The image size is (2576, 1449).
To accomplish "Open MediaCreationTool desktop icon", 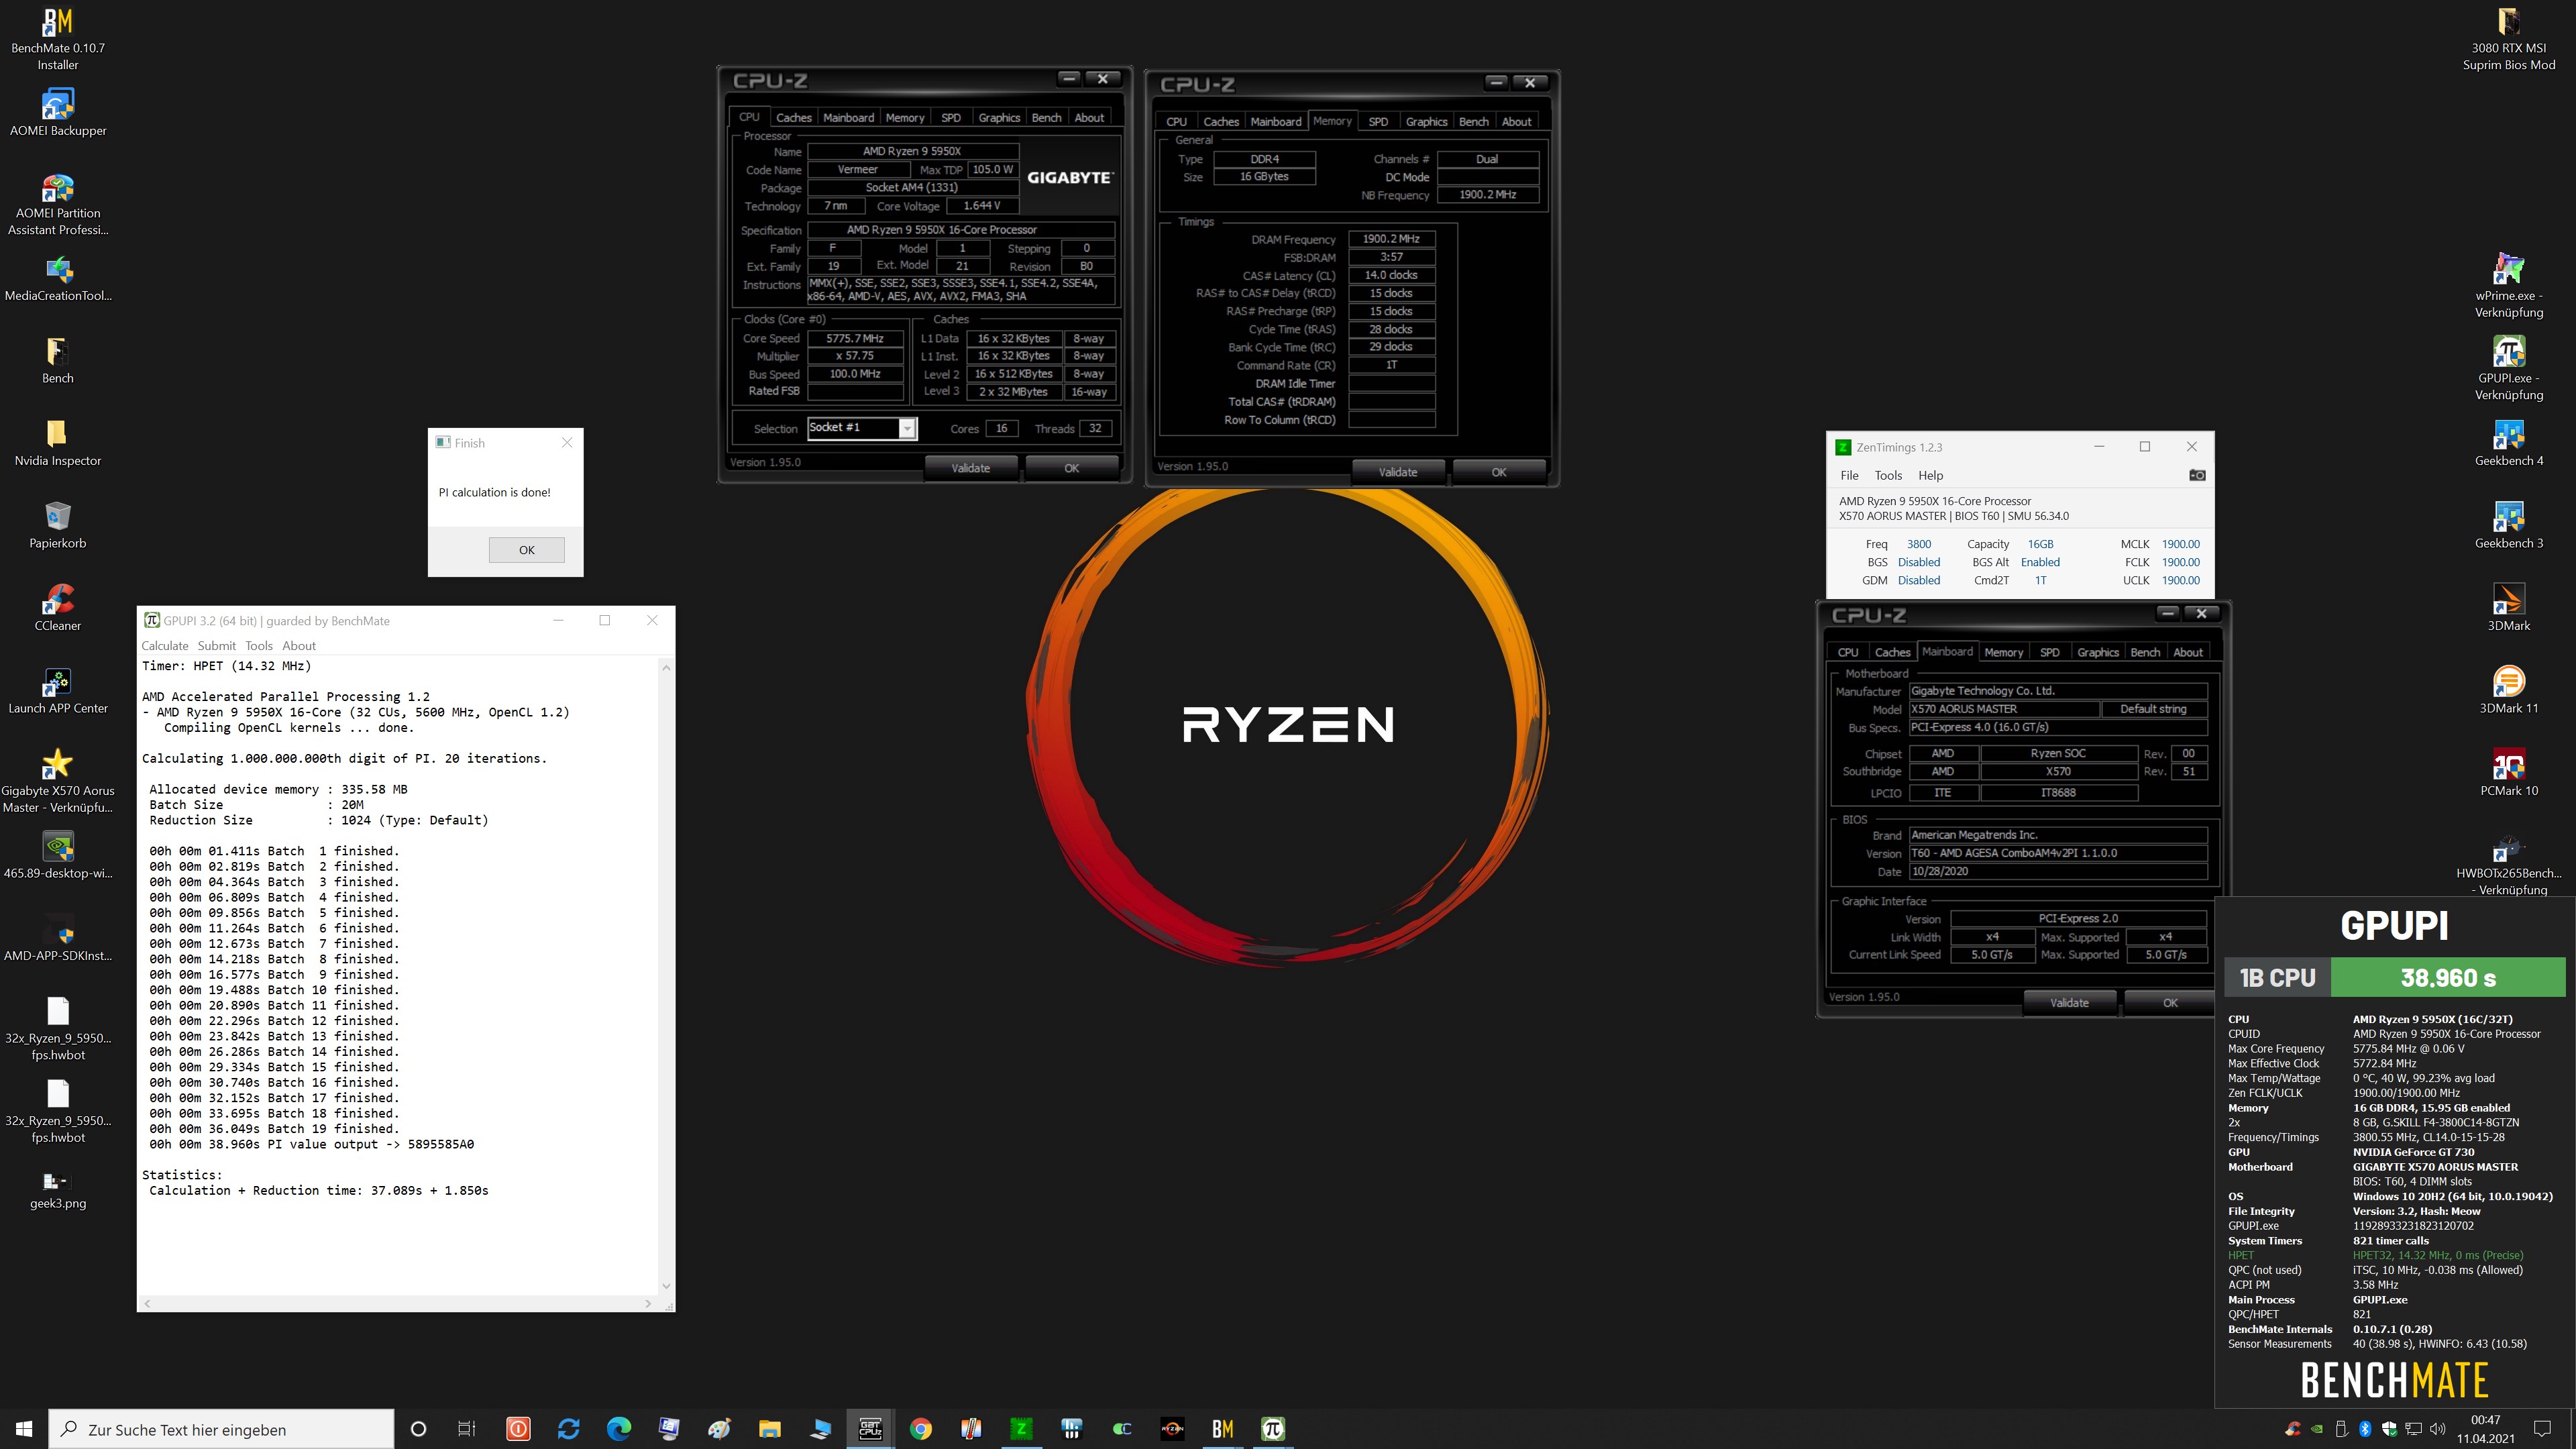I will (58, 278).
